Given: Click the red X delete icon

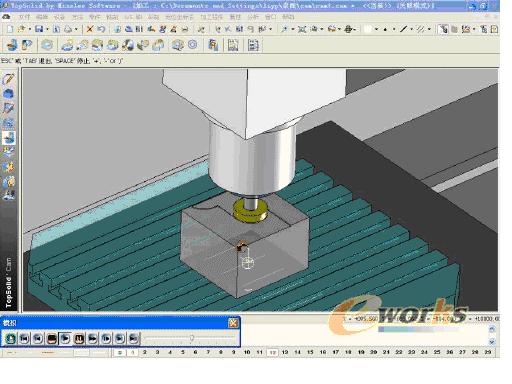Looking at the screenshot, I should pos(90,29).
